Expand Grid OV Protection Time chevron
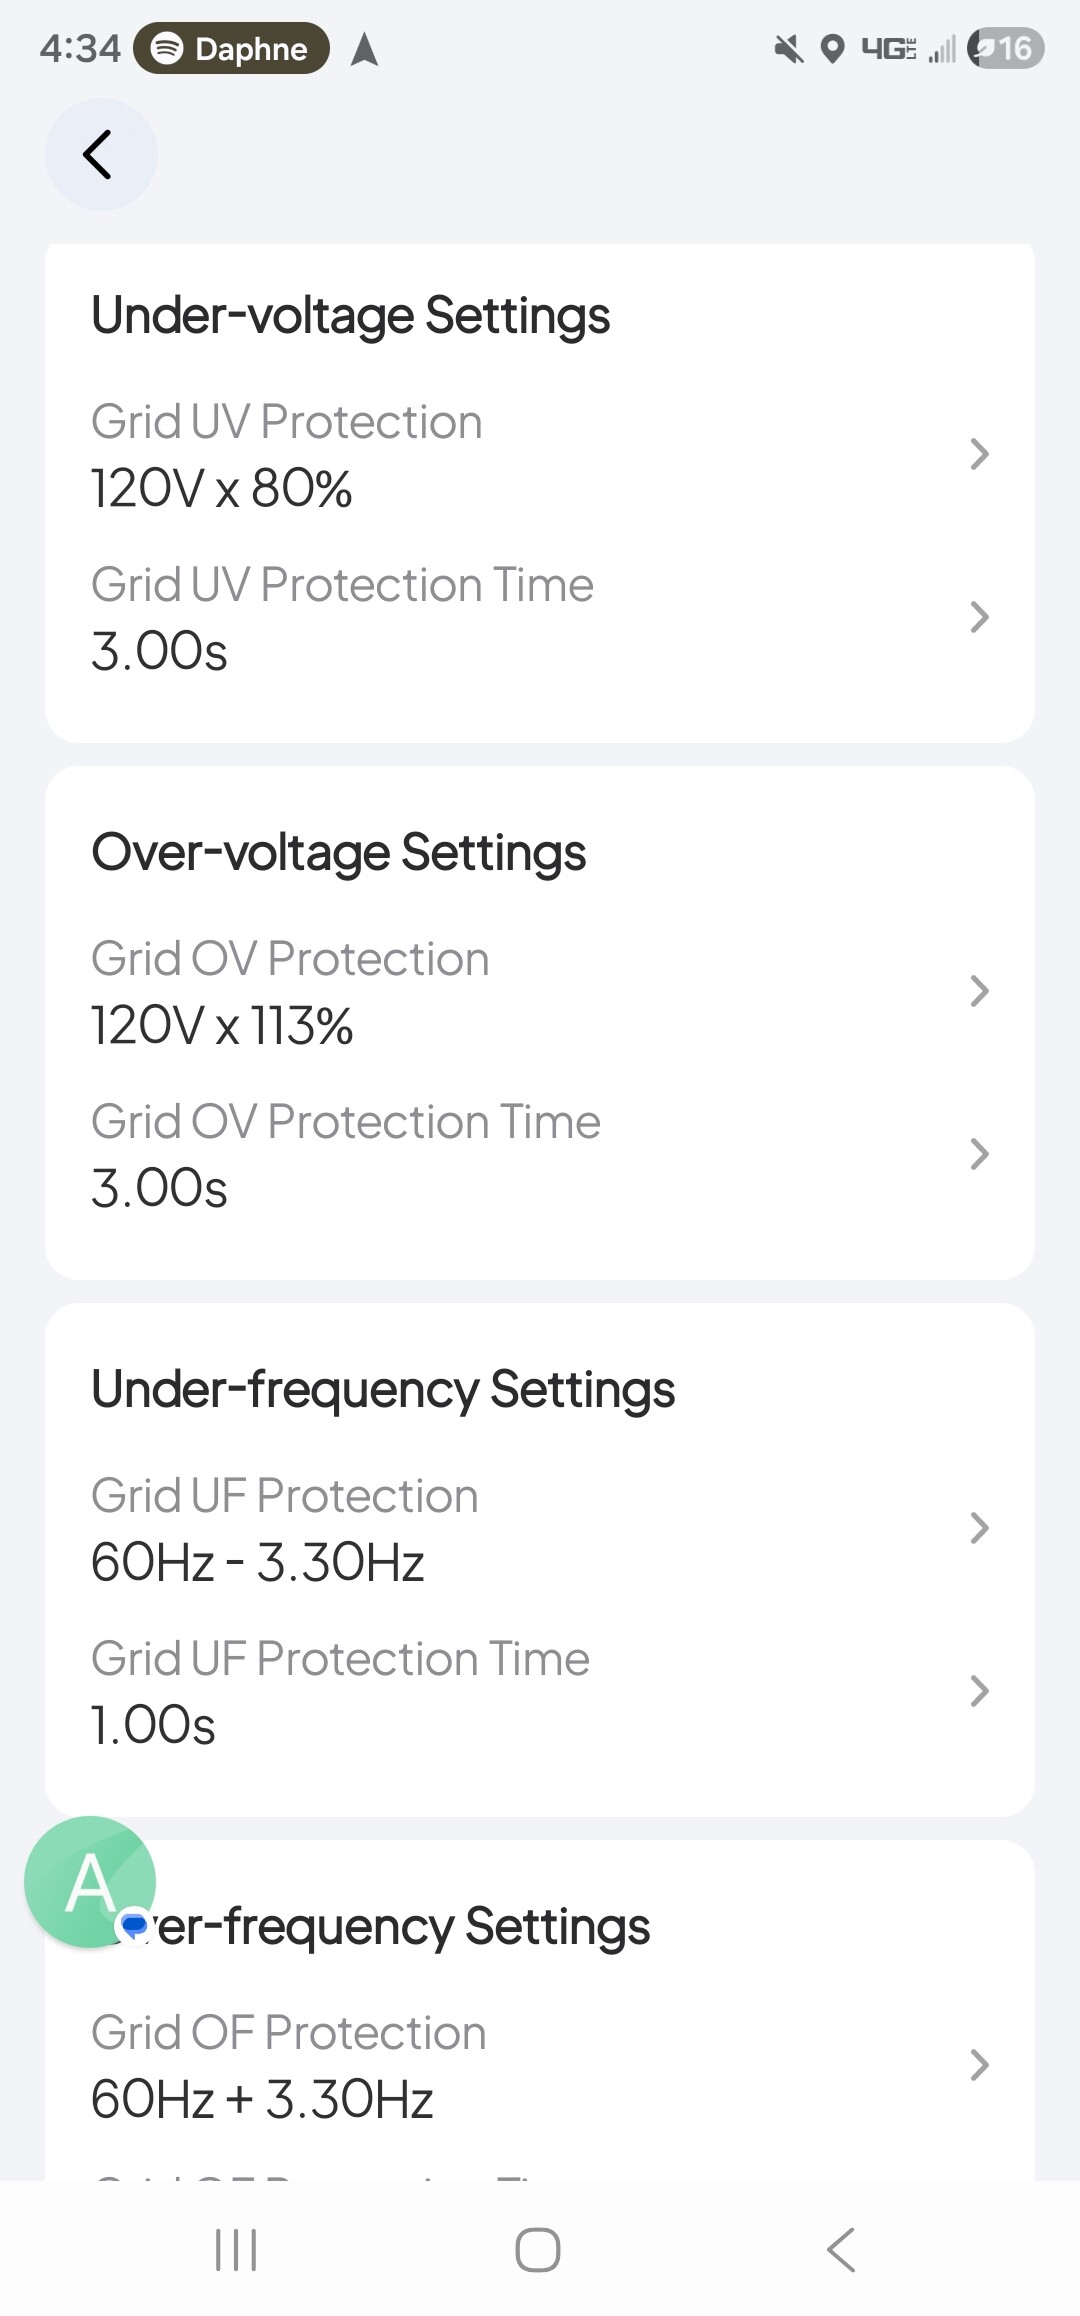The height and width of the screenshot is (2316, 1080). [979, 1154]
